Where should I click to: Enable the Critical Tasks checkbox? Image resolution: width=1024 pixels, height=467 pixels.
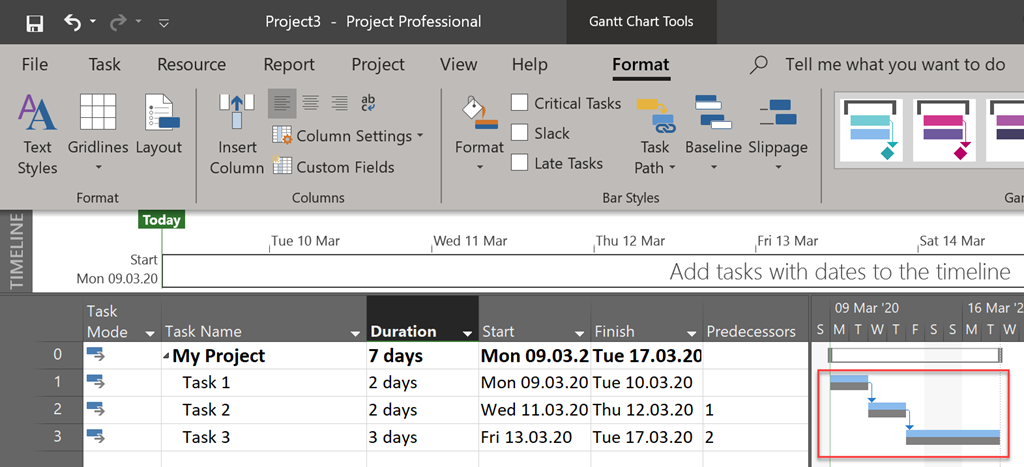pos(520,103)
